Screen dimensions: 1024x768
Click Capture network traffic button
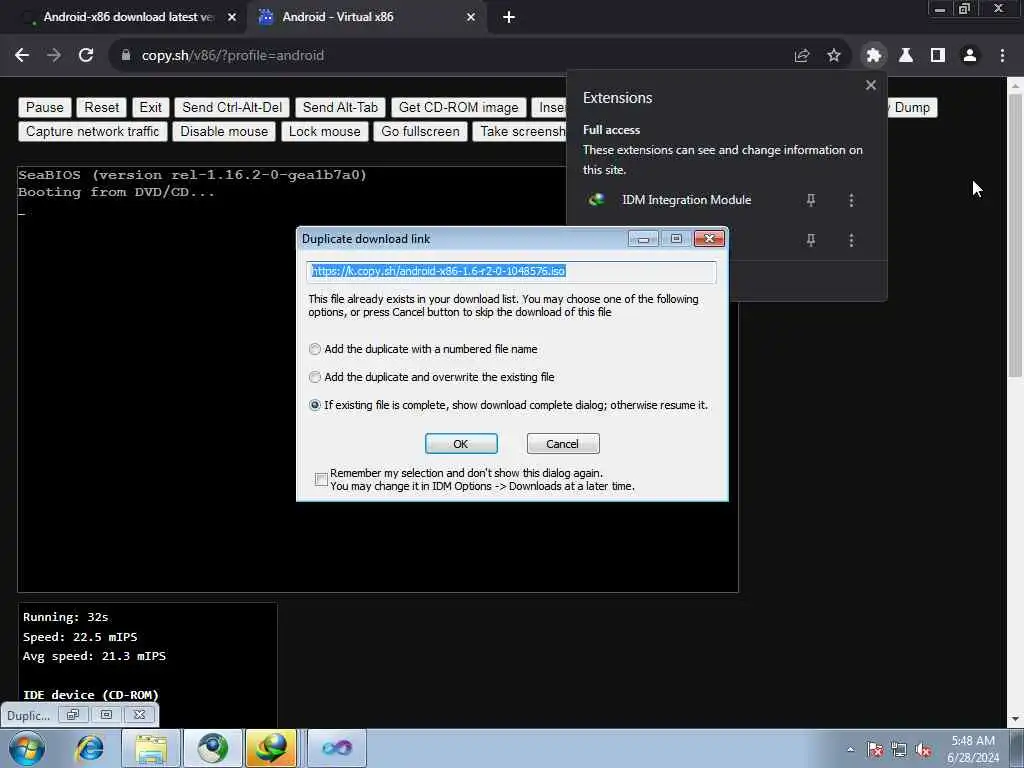93,131
